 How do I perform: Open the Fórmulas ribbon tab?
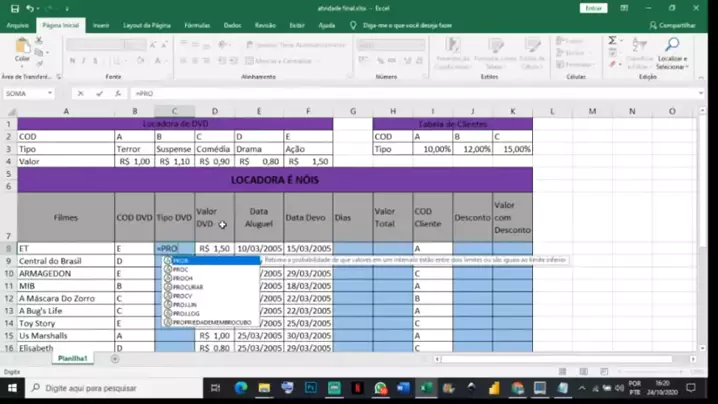point(197,24)
